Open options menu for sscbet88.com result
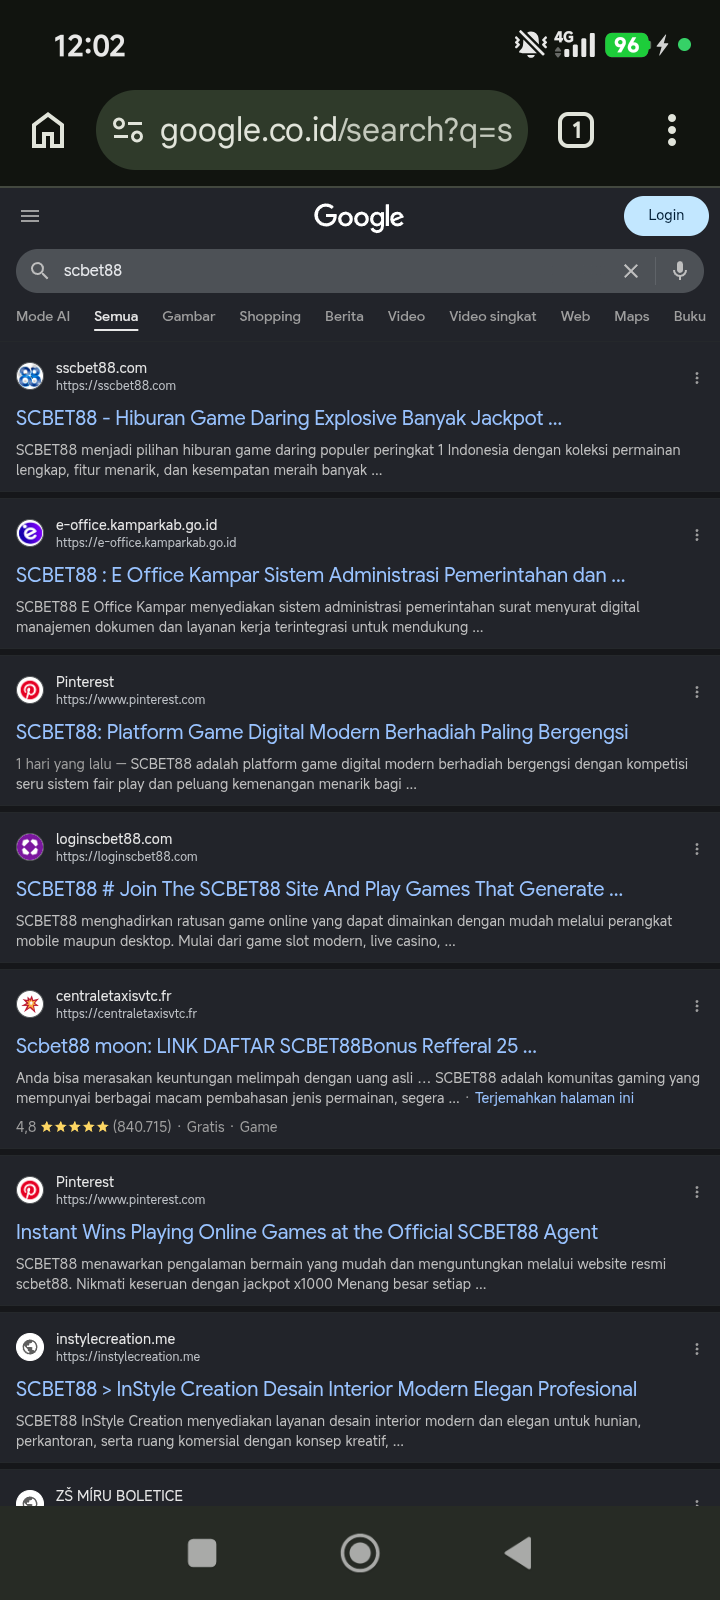This screenshot has height=1600, width=720. [697, 378]
